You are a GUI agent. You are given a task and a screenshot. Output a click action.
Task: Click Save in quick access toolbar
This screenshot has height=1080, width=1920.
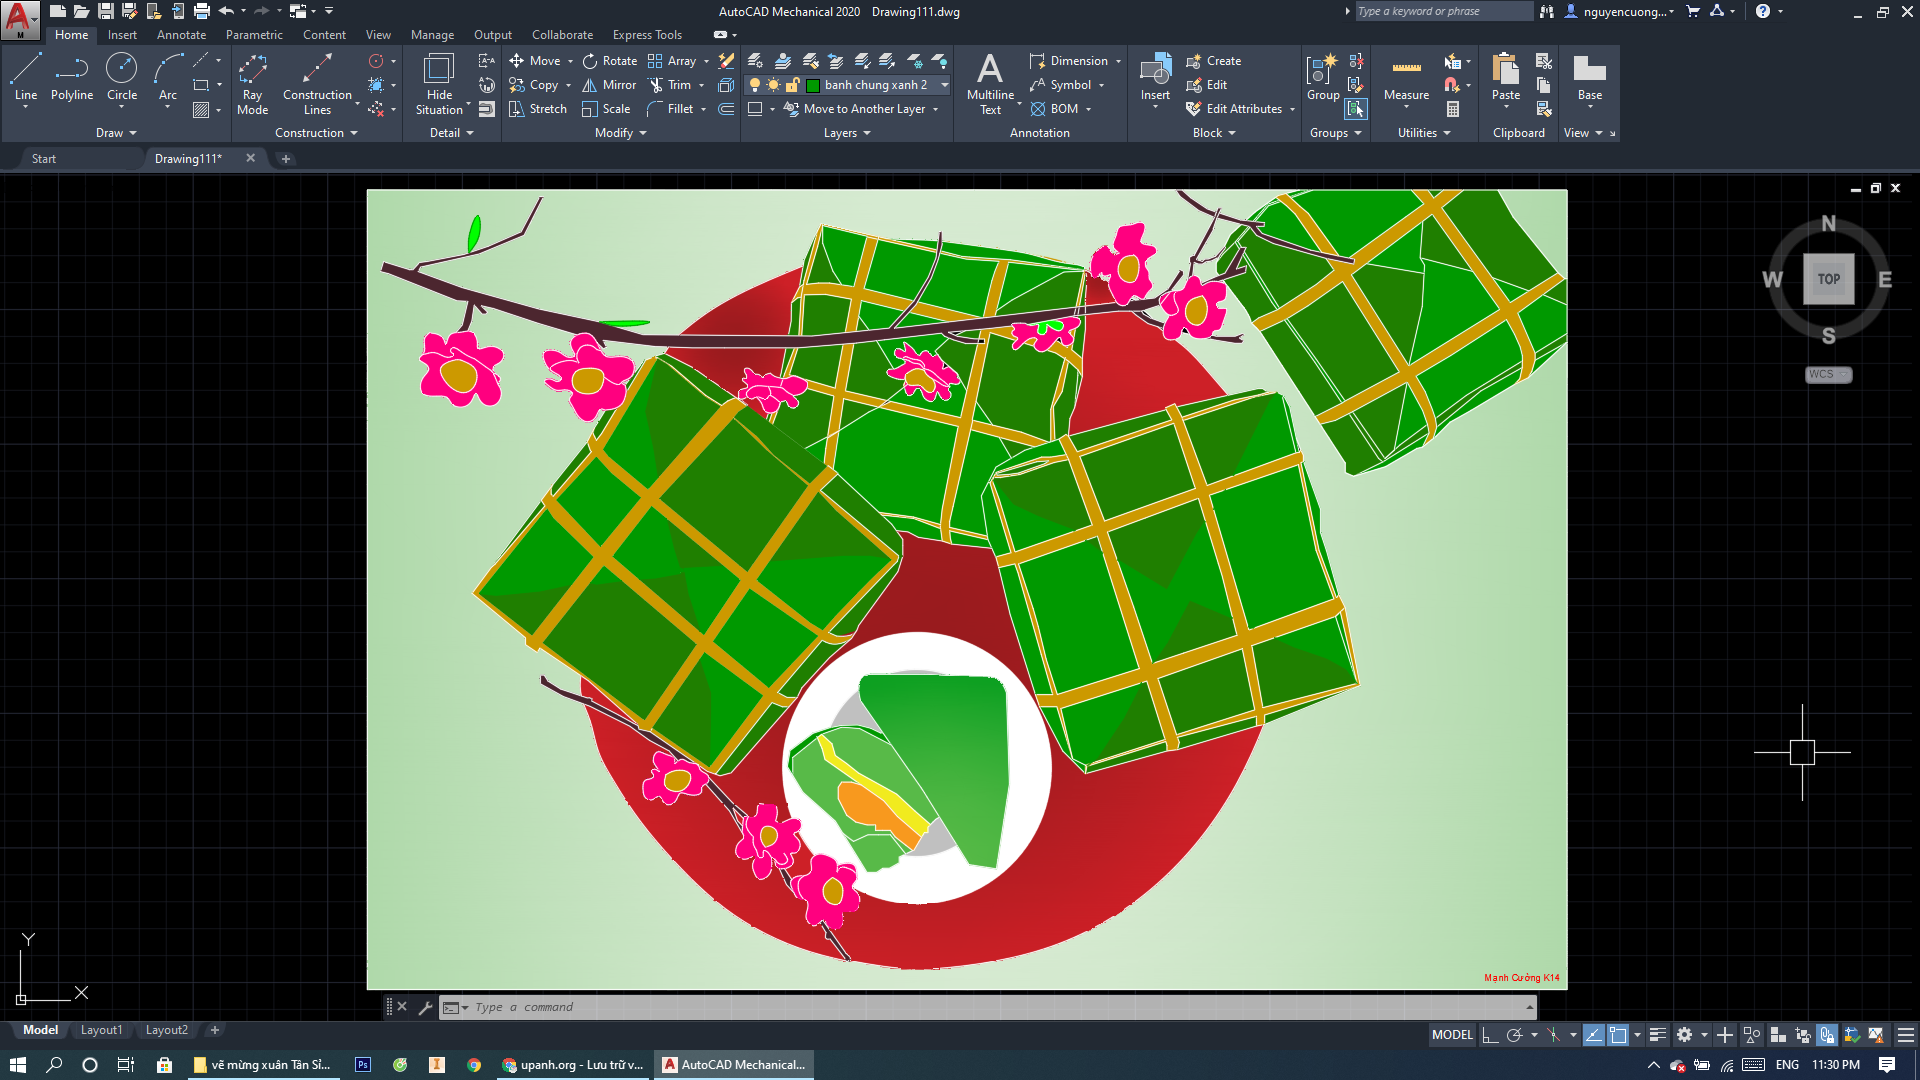[106, 11]
